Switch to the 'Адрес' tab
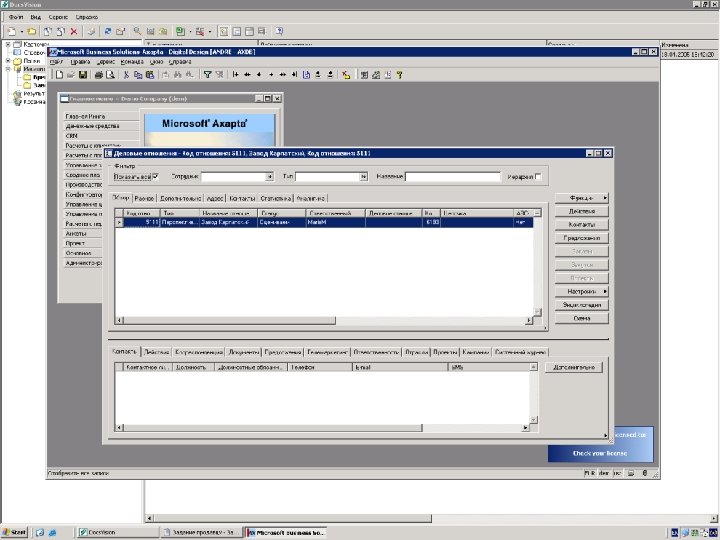720x540 pixels. coord(215,198)
